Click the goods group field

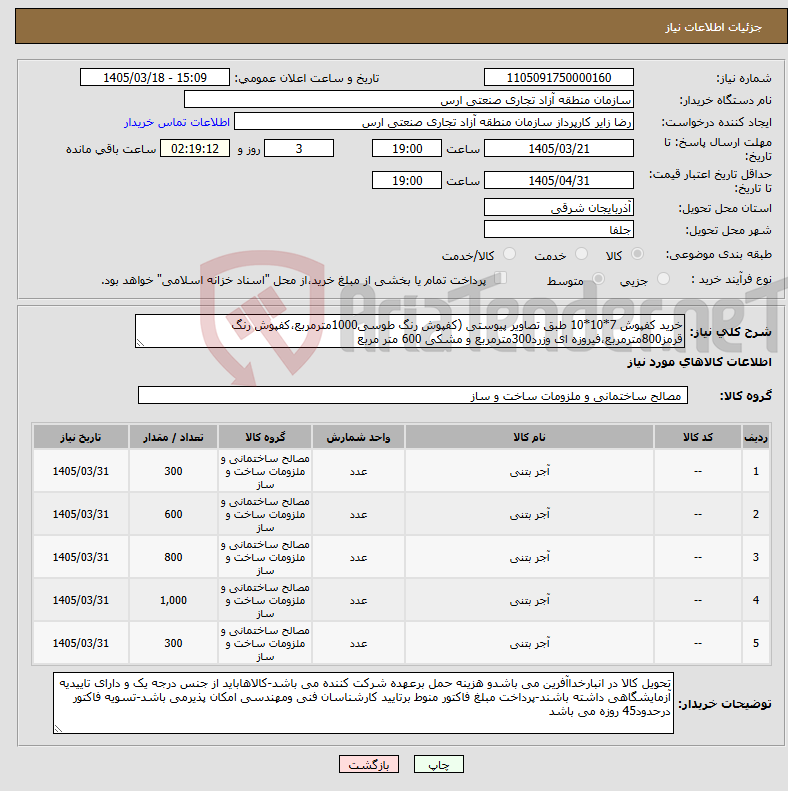click(x=413, y=395)
